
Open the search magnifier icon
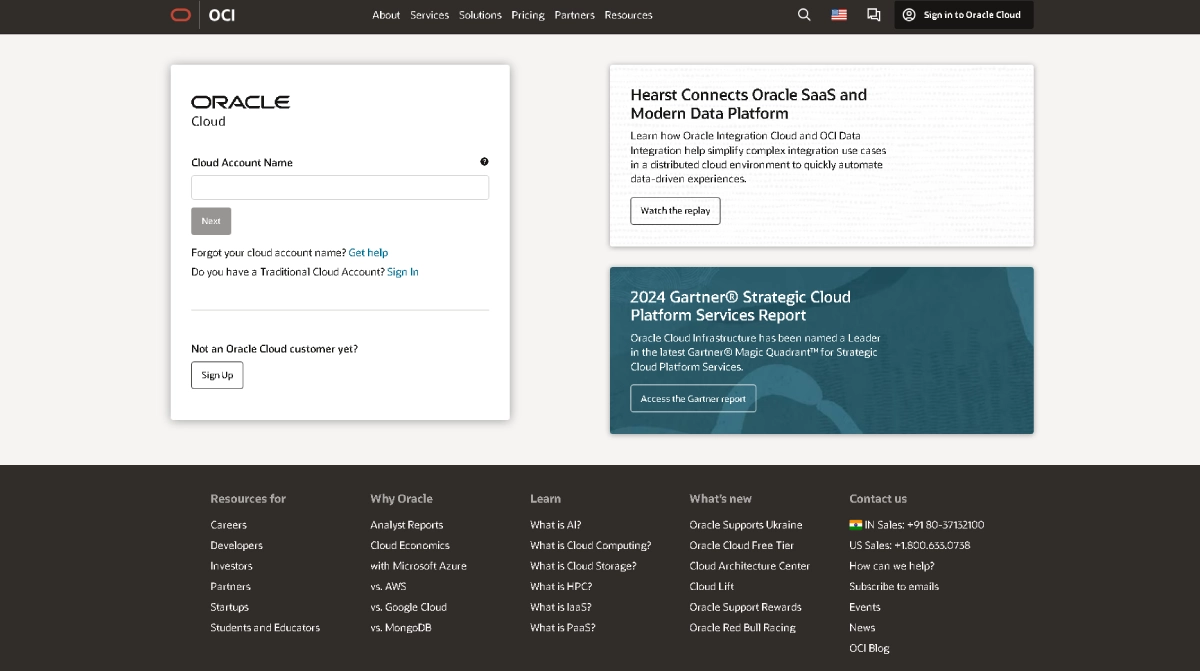[x=804, y=15]
